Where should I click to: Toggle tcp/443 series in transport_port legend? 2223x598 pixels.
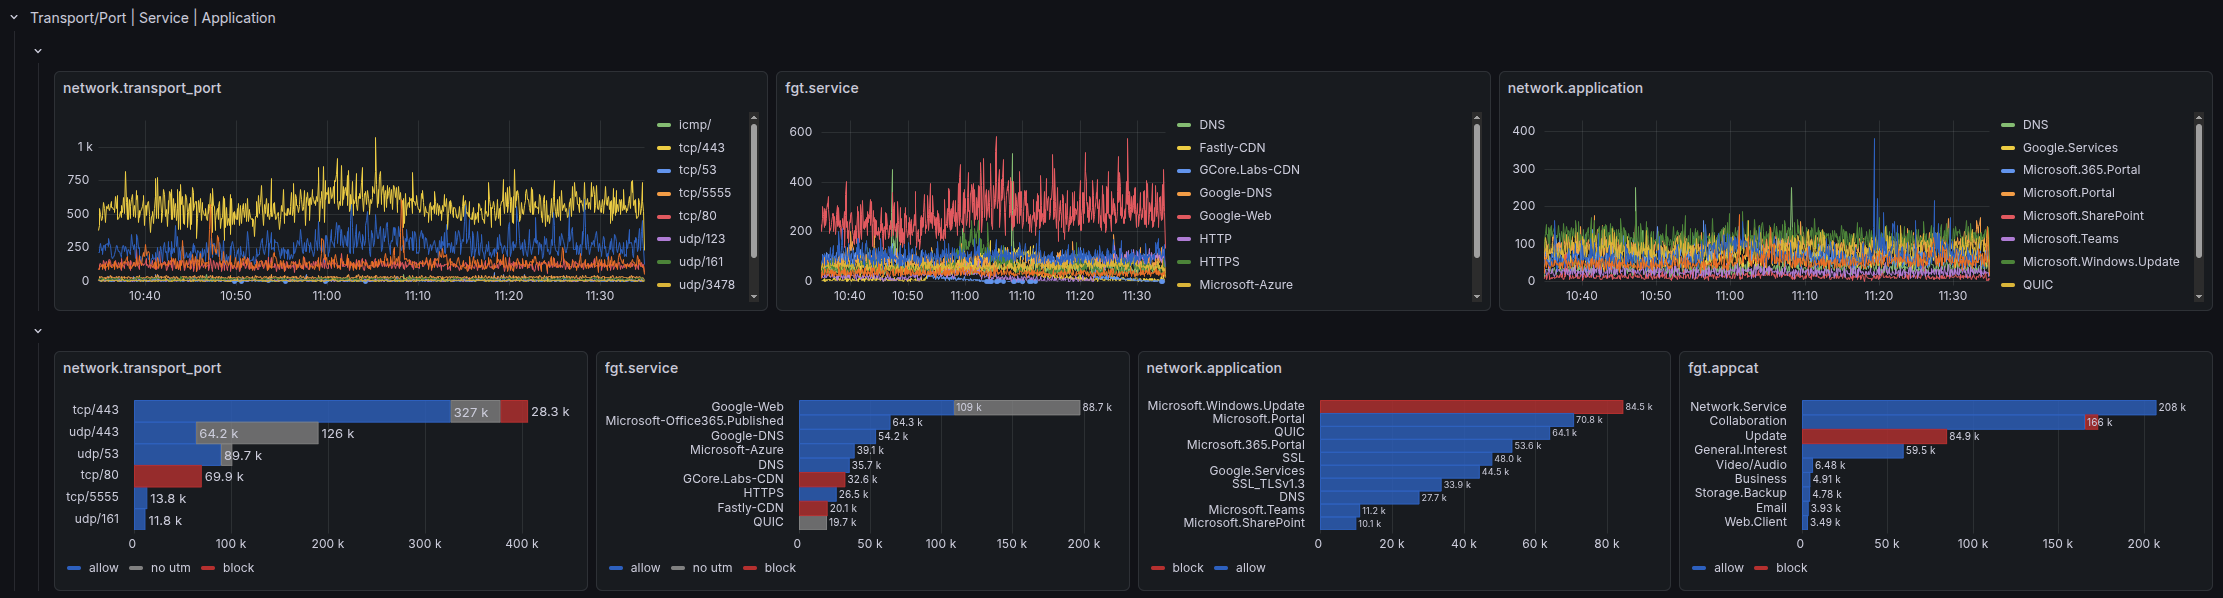point(701,148)
